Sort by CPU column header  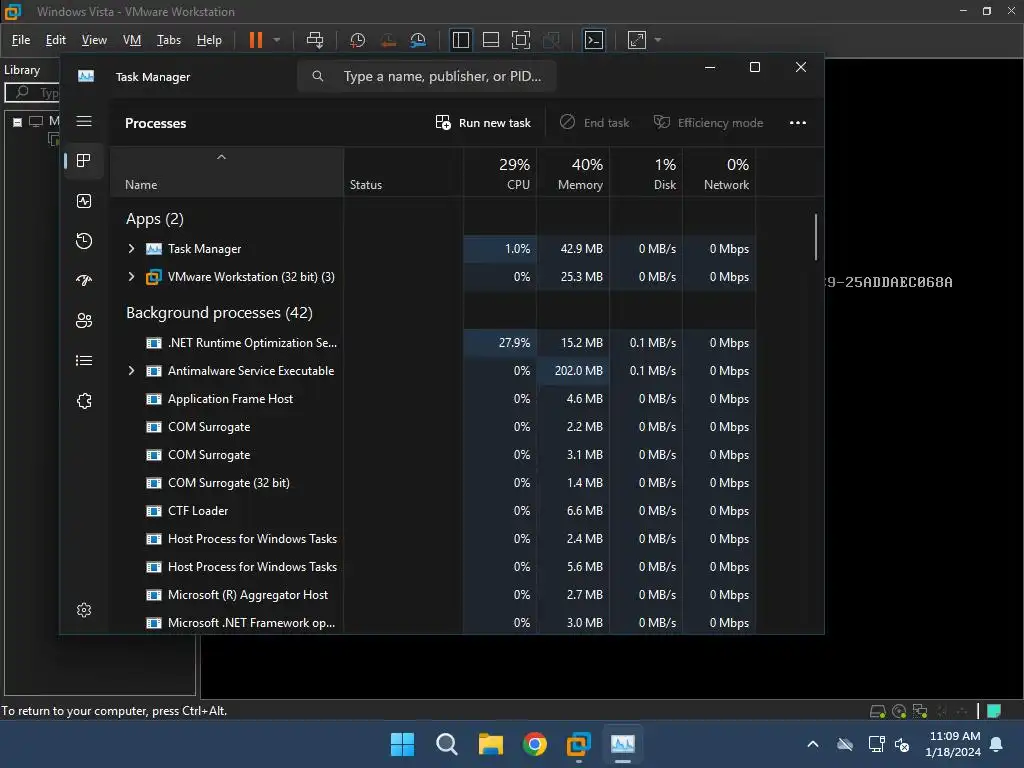(500, 172)
